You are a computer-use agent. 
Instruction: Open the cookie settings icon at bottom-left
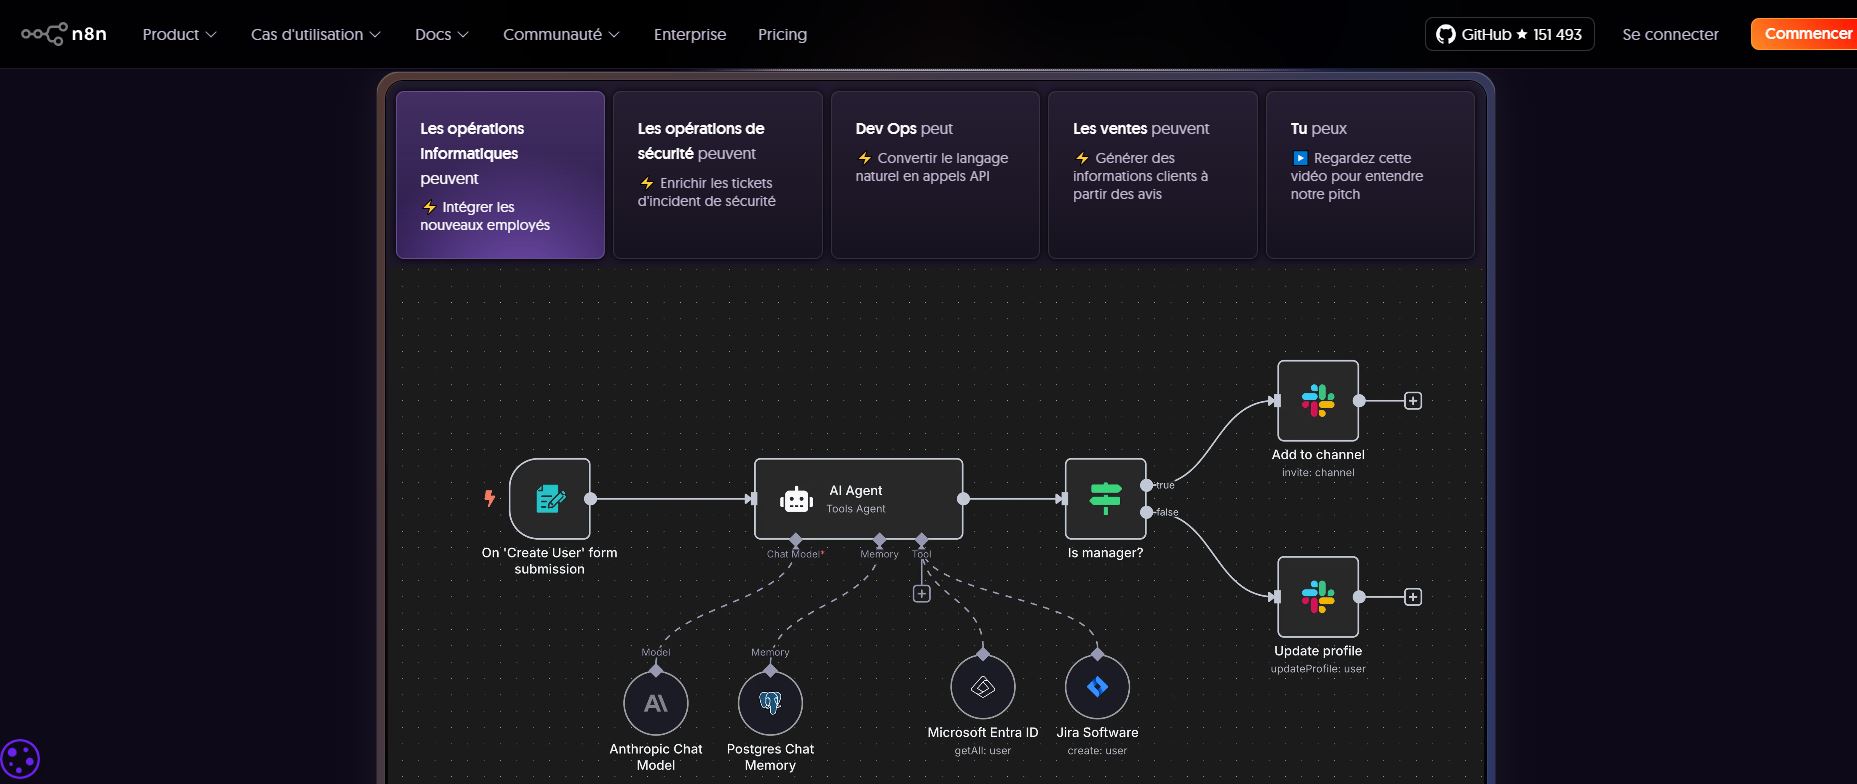coord(20,759)
